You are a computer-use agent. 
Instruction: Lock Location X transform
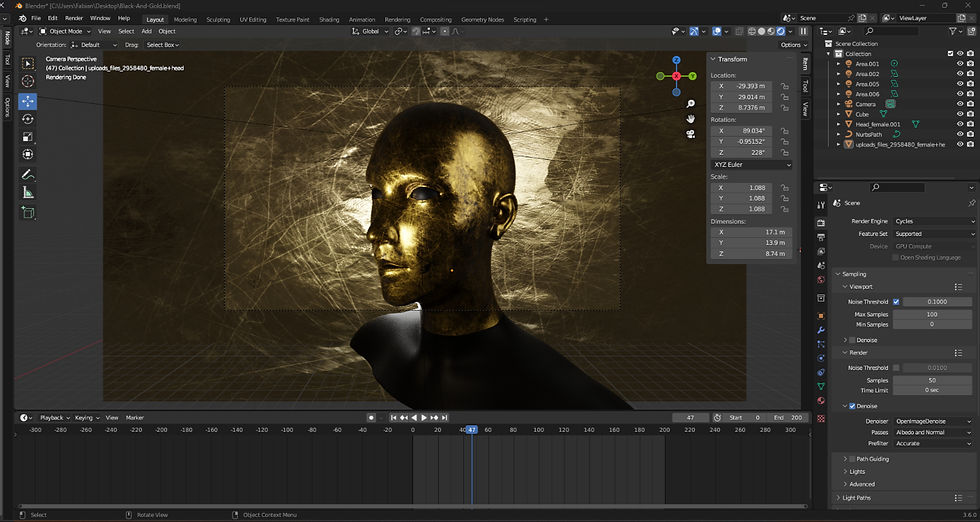pos(784,86)
